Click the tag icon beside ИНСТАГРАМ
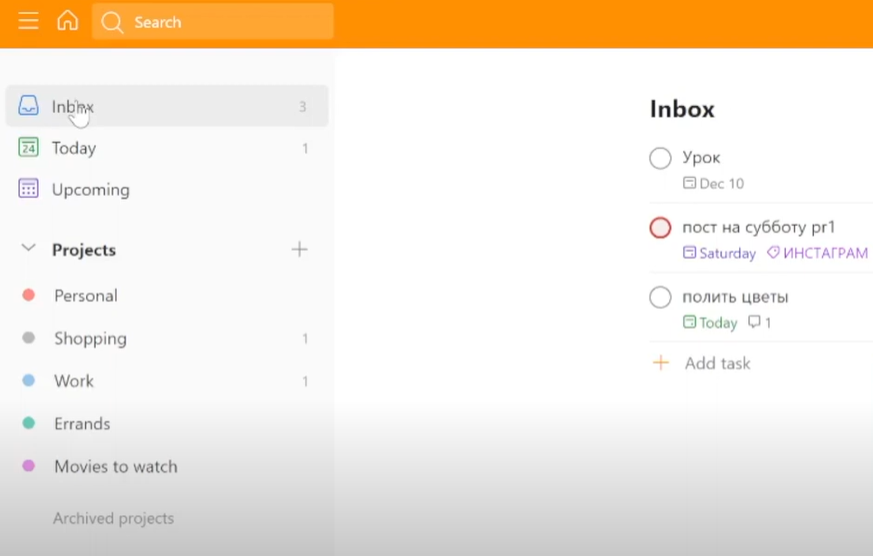The width and height of the screenshot is (873, 556). click(x=773, y=252)
